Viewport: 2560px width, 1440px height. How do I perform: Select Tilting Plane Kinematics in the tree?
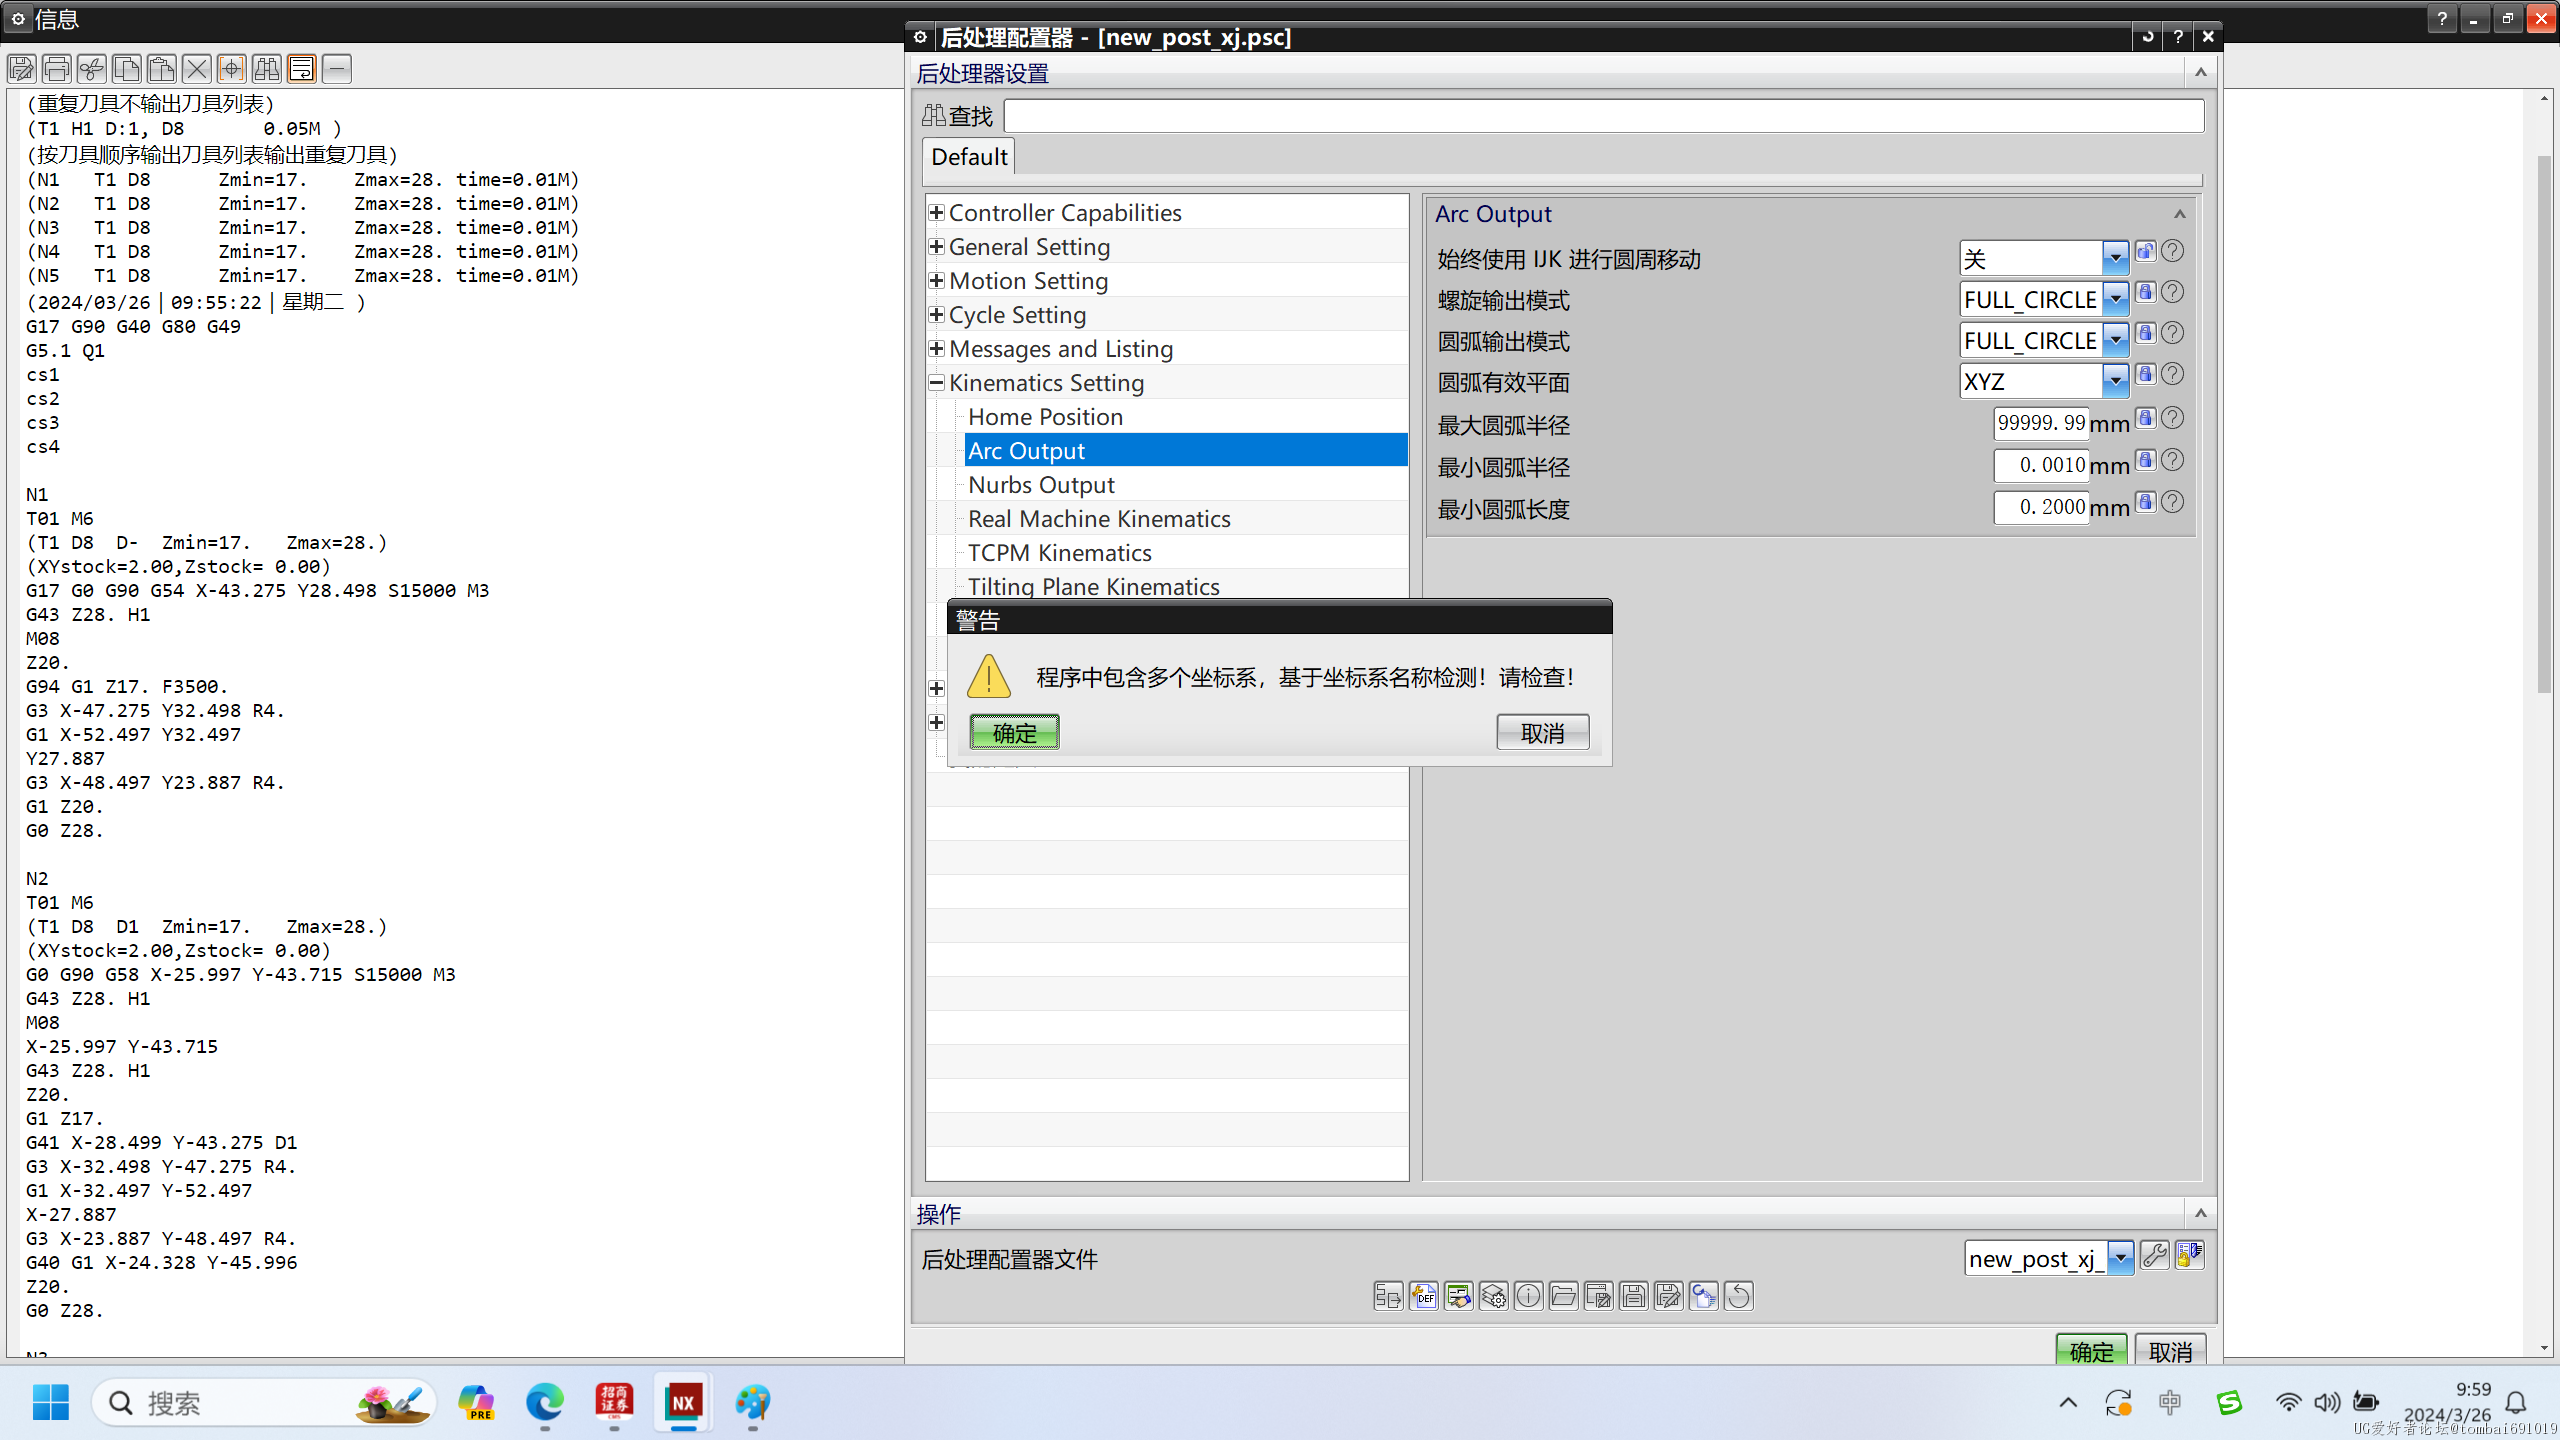pyautogui.click(x=1093, y=586)
